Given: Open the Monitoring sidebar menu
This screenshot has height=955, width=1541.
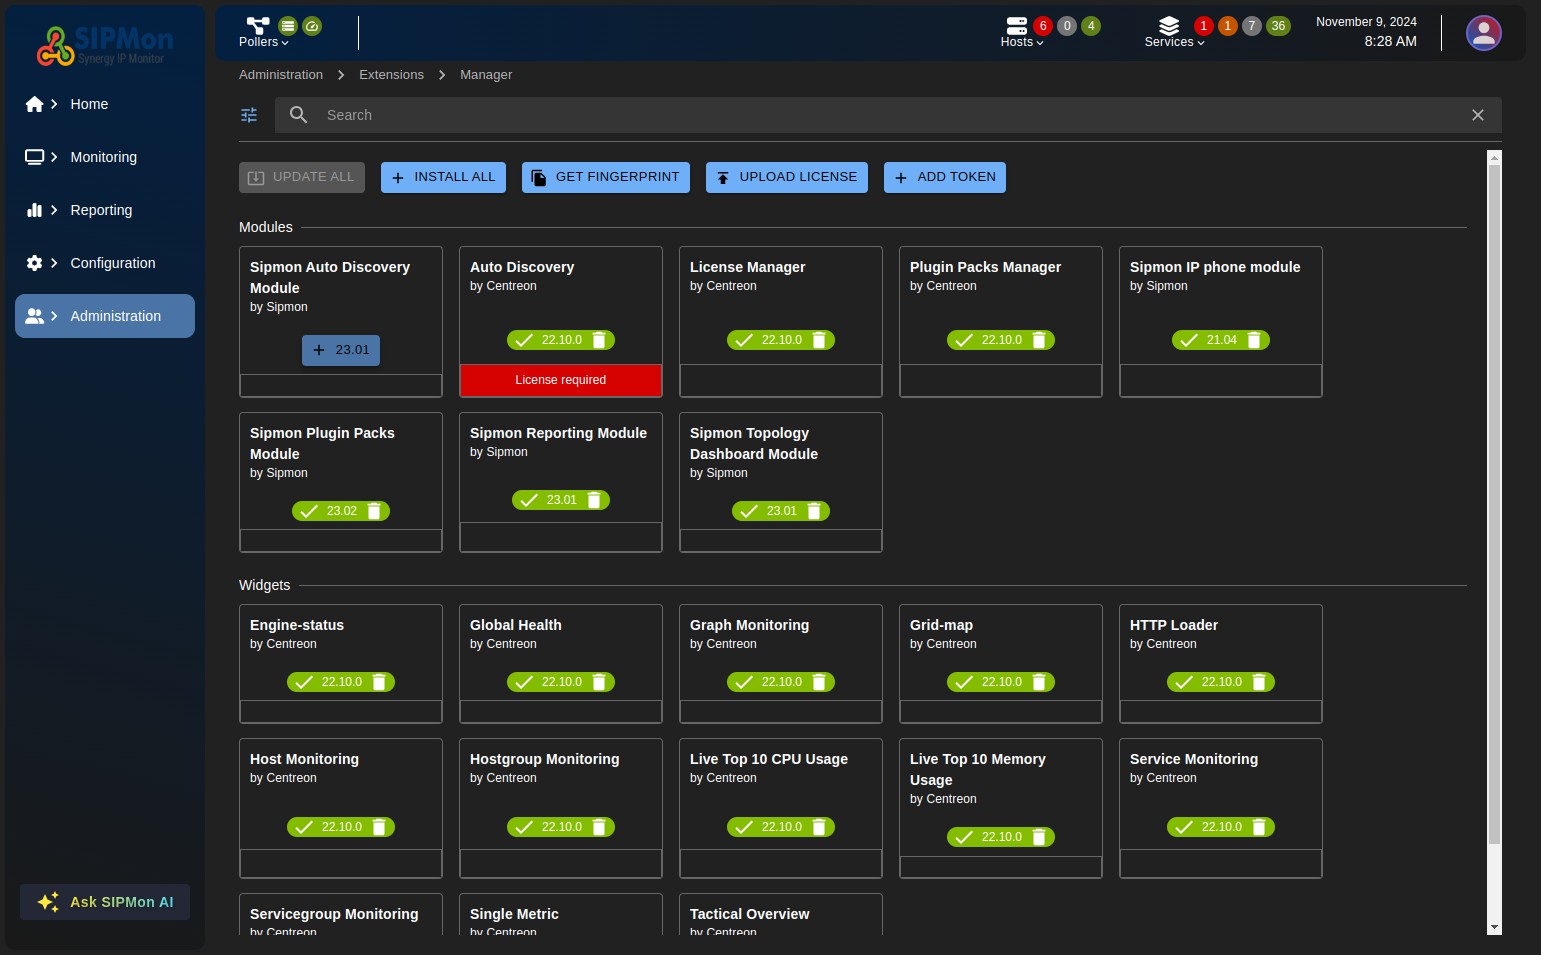Looking at the screenshot, I should coord(103,157).
